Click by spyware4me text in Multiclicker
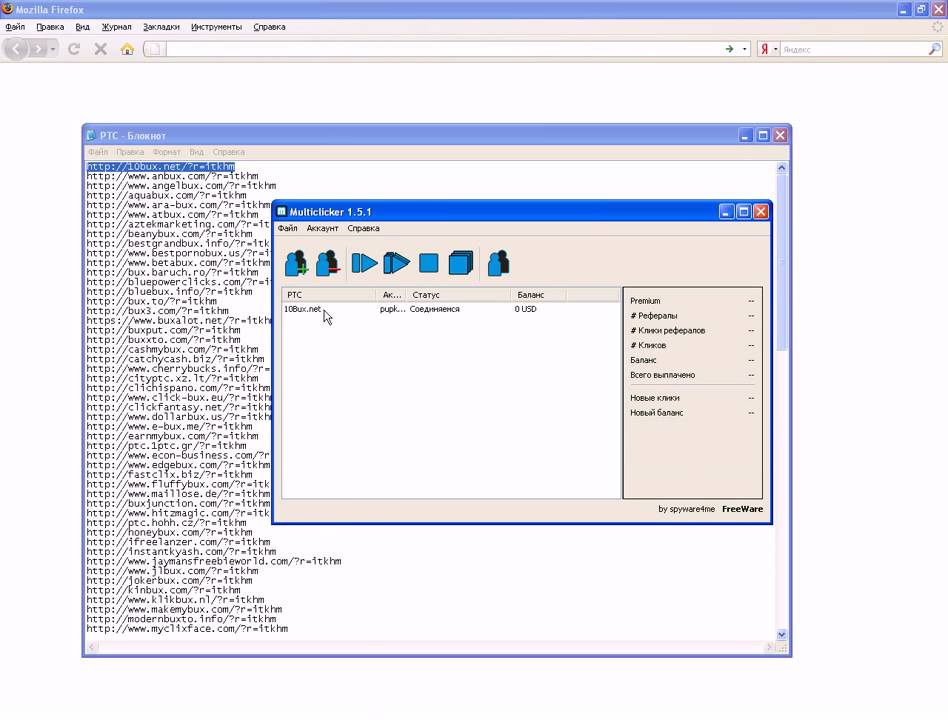This screenshot has width=948, height=720. pyautogui.click(x=686, y=509)
